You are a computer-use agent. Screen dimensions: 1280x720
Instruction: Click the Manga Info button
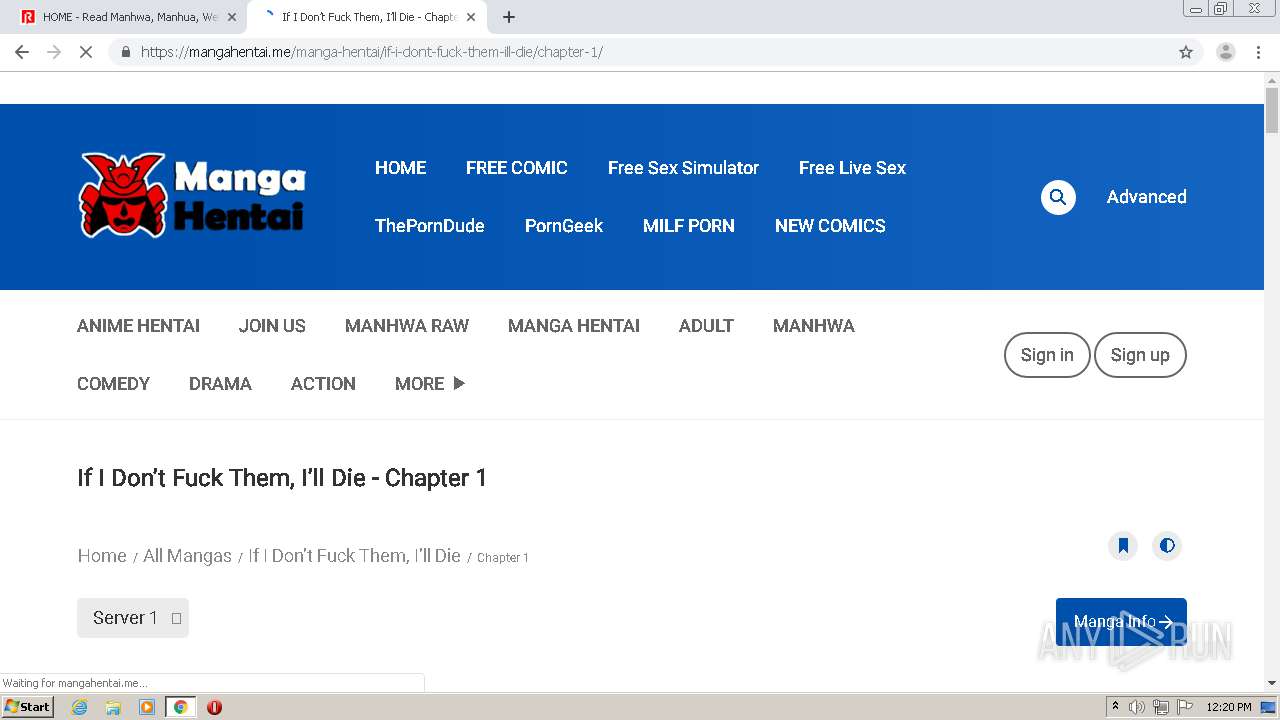point(1121,621)
